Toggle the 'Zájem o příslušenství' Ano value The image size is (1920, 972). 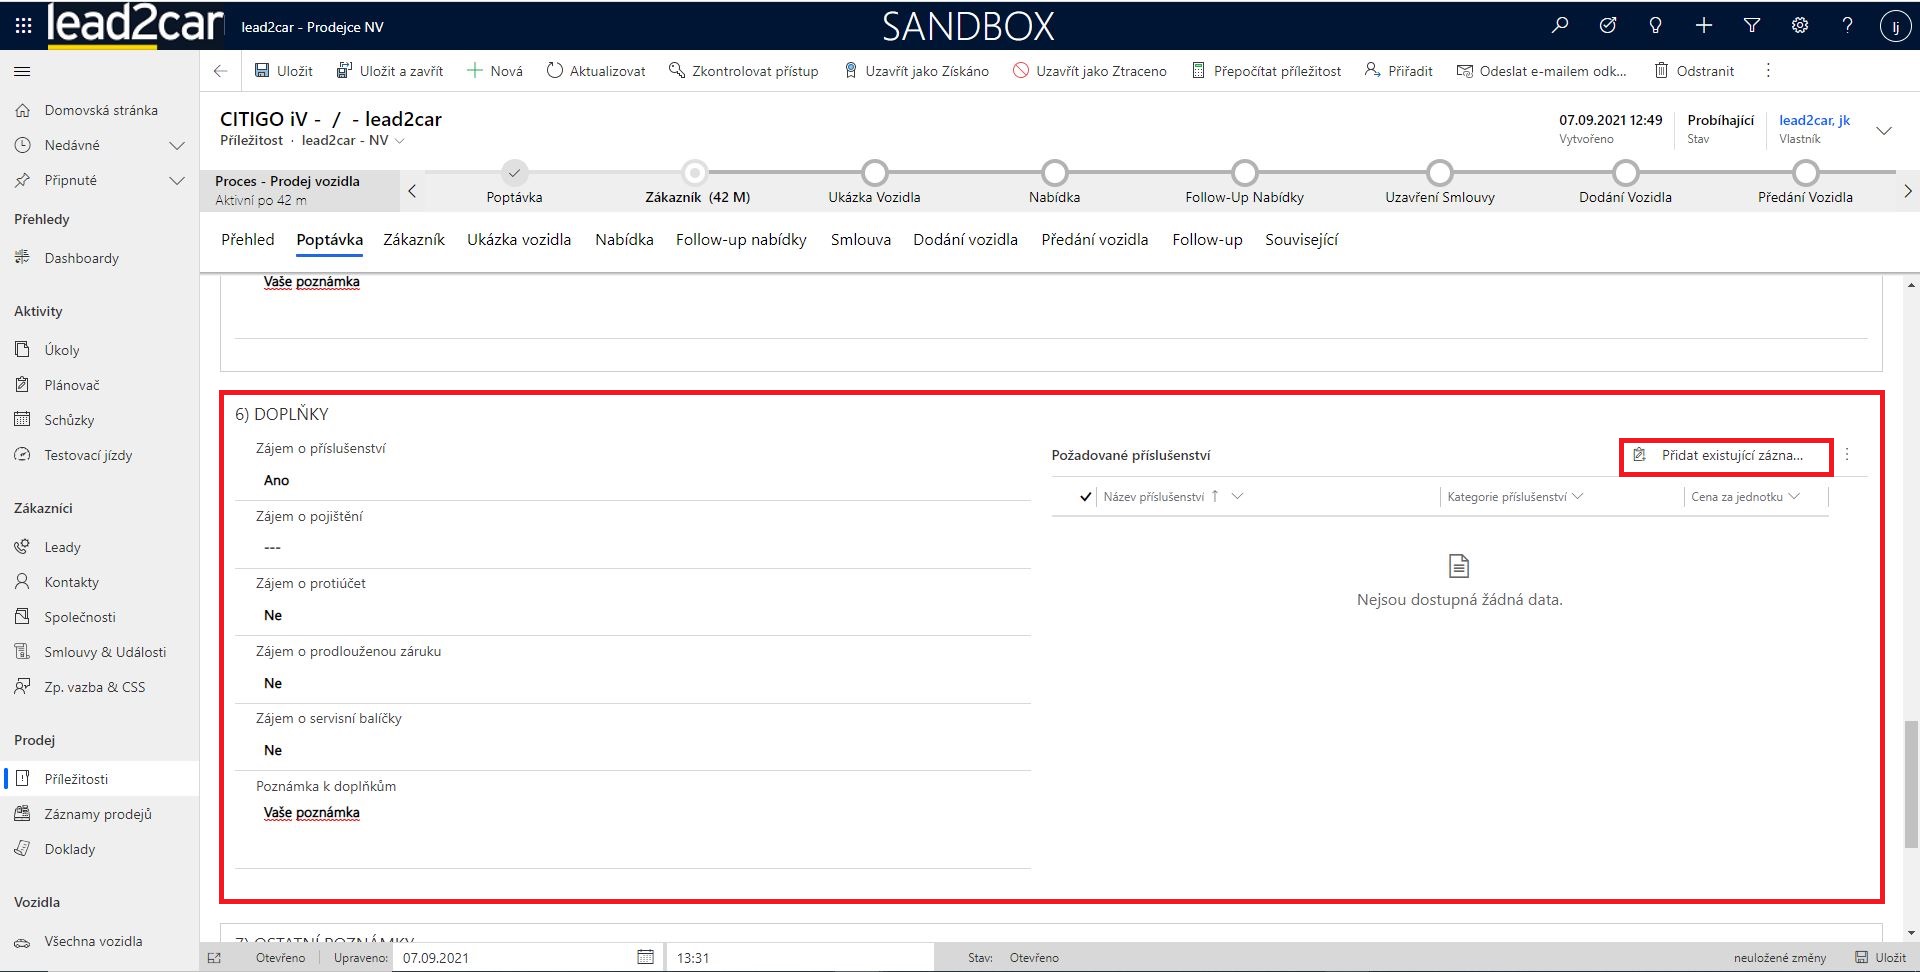(277, 481)
